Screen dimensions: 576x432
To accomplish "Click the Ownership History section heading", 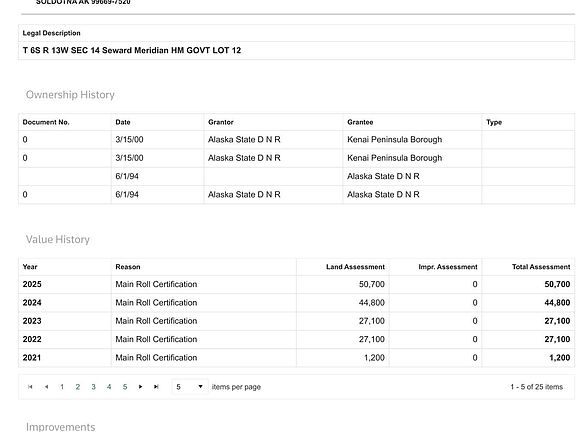I will [70, 95].
